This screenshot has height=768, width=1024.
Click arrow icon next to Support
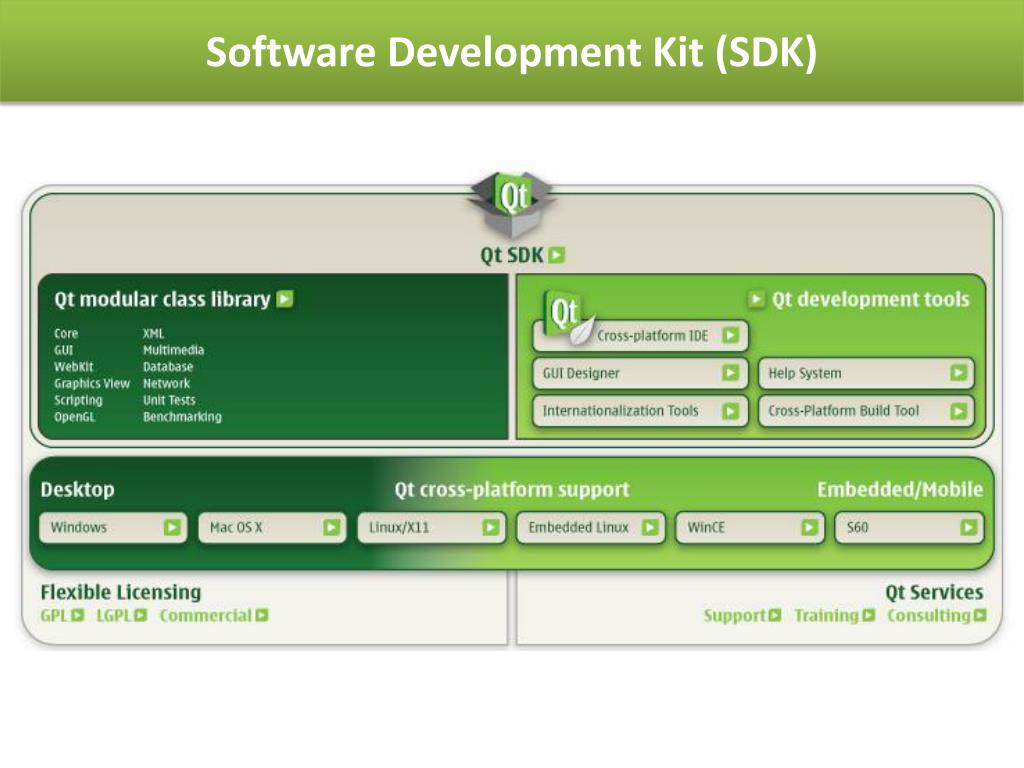pyautogui.click(x=775, y=615)
